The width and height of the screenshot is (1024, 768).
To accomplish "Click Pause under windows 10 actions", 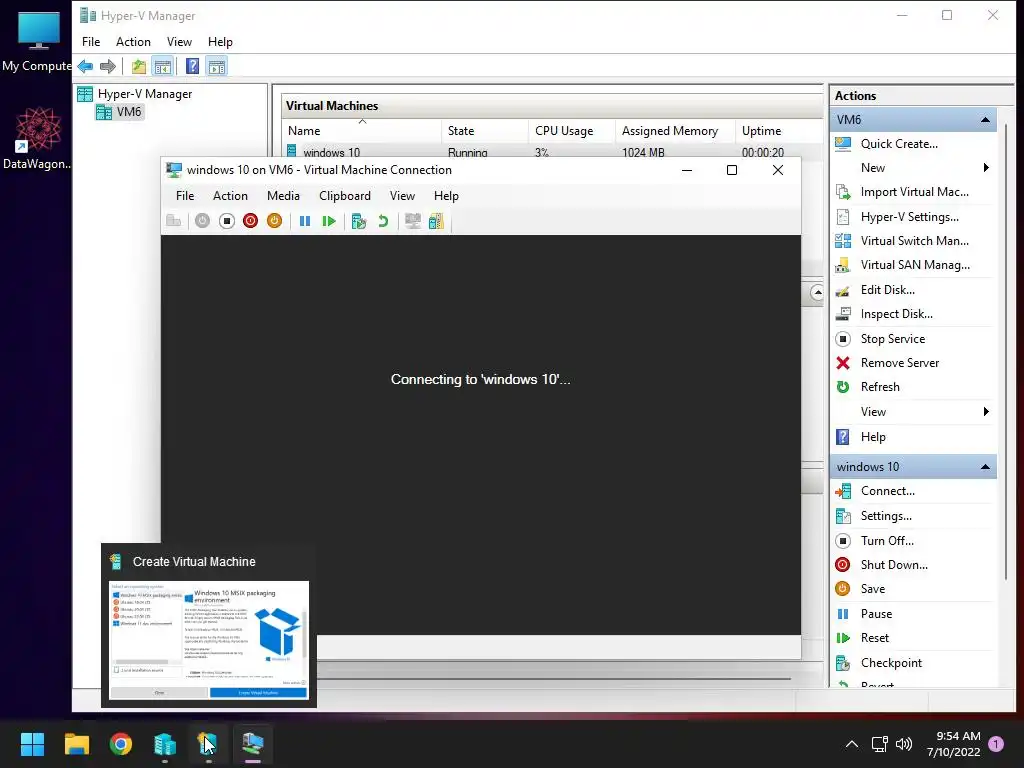I will (x=876, y=614).
